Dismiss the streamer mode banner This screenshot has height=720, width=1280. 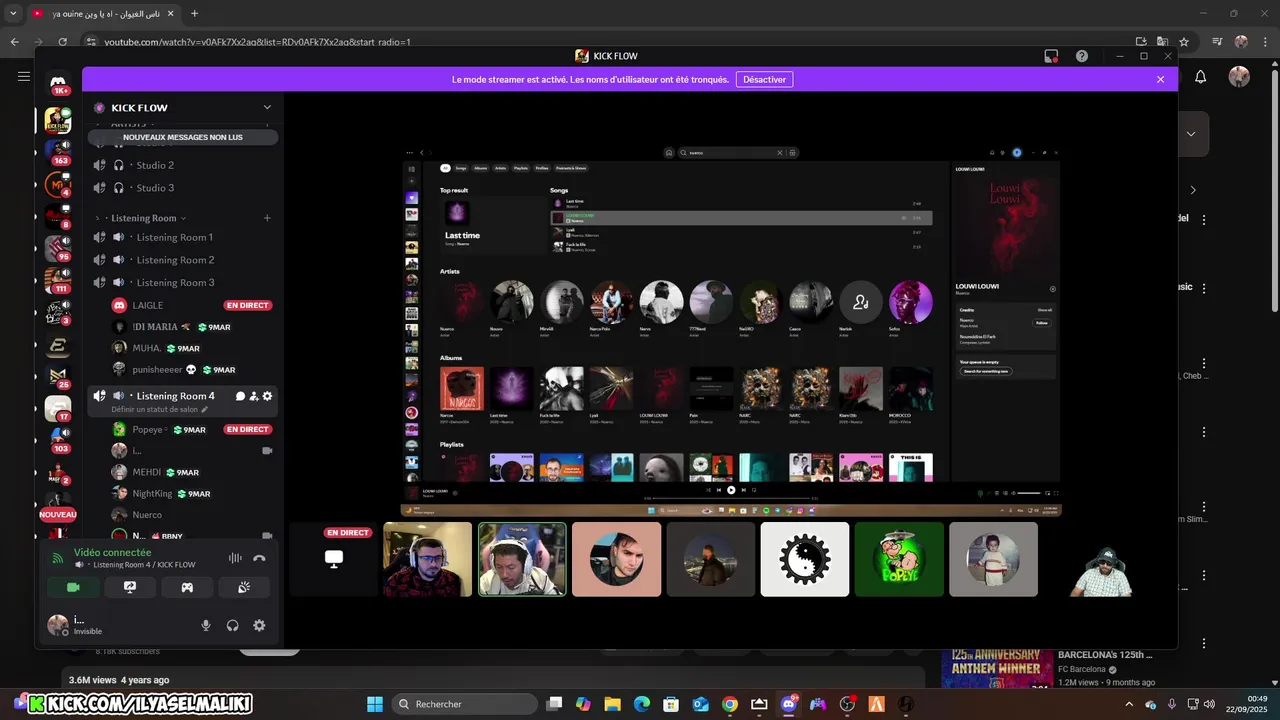pos(1160,79)
